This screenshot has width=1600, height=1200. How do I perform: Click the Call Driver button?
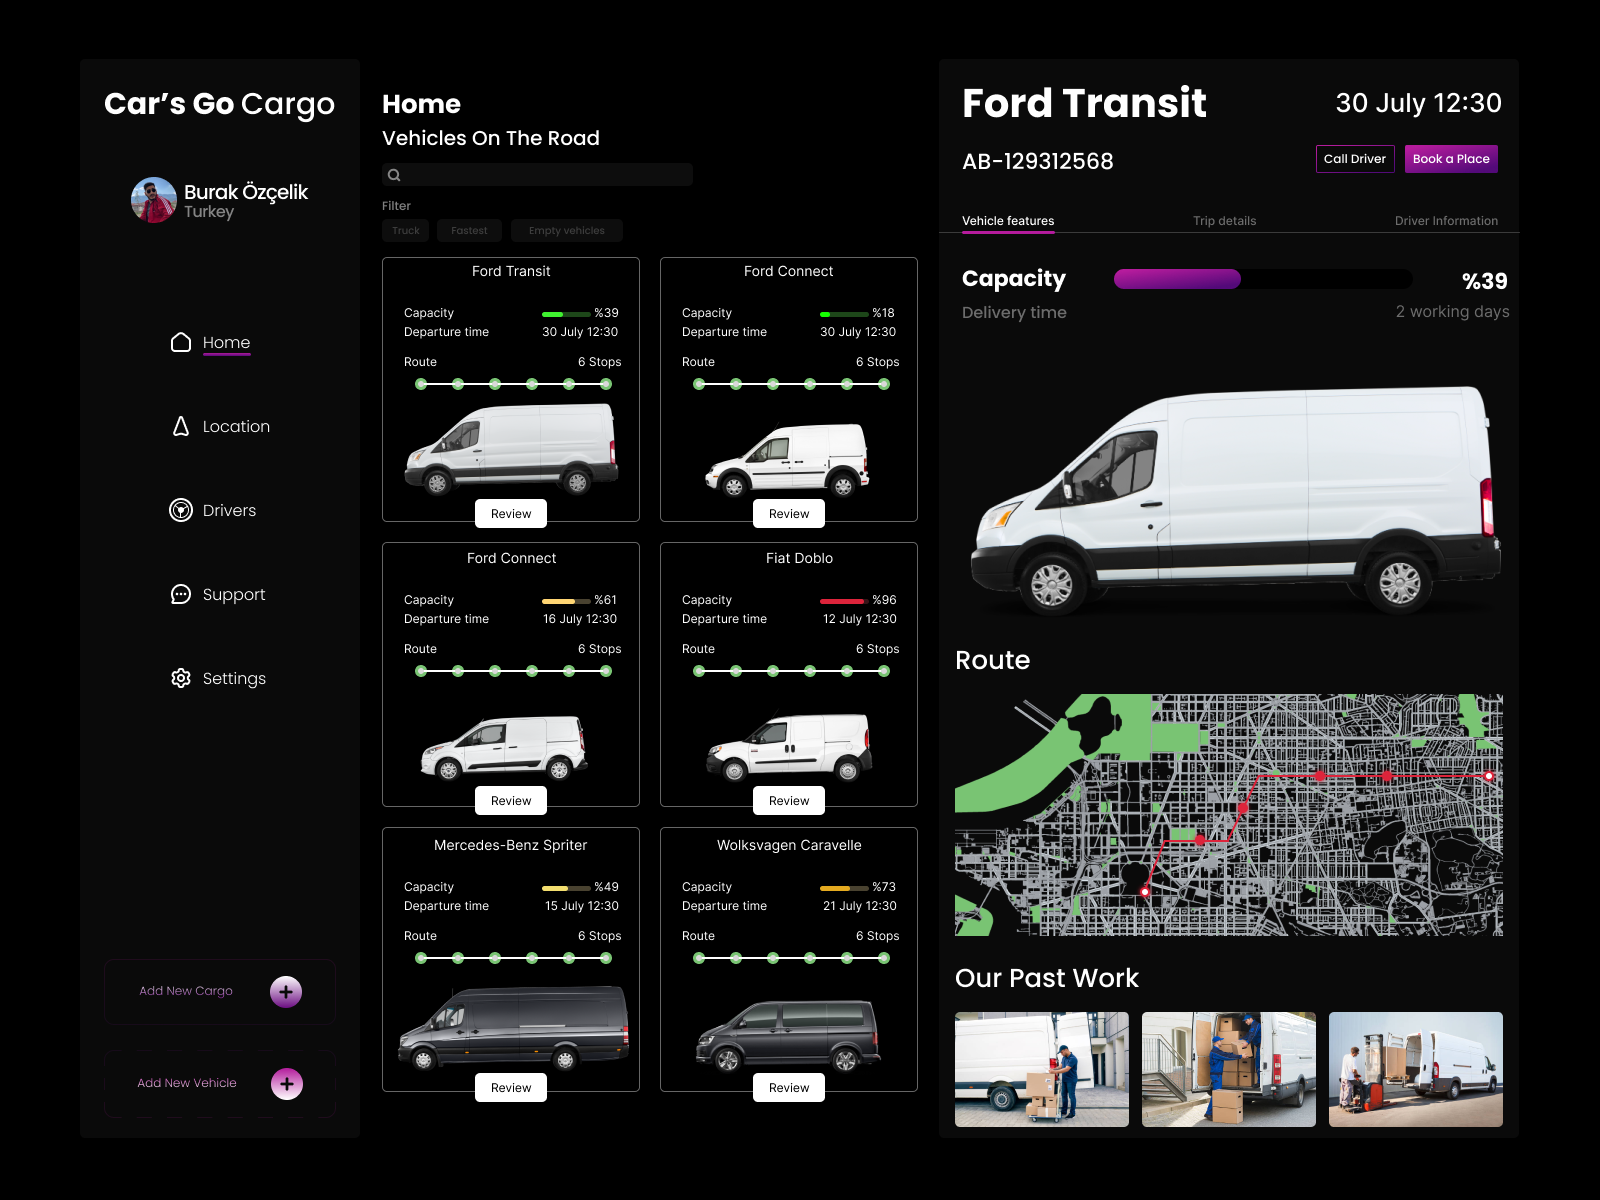tap(1355, 158)
